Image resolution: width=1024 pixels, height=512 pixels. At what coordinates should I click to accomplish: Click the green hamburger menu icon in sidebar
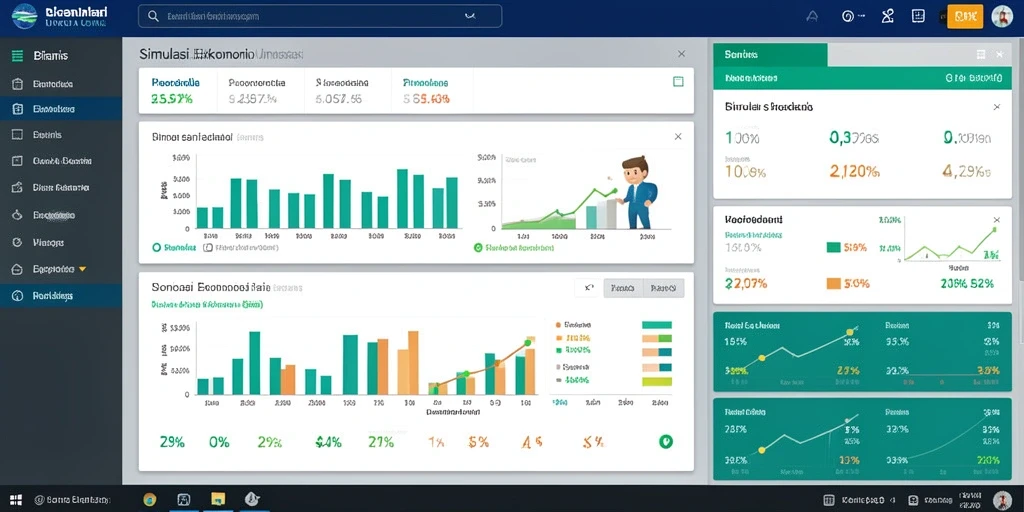coord(18,56)
